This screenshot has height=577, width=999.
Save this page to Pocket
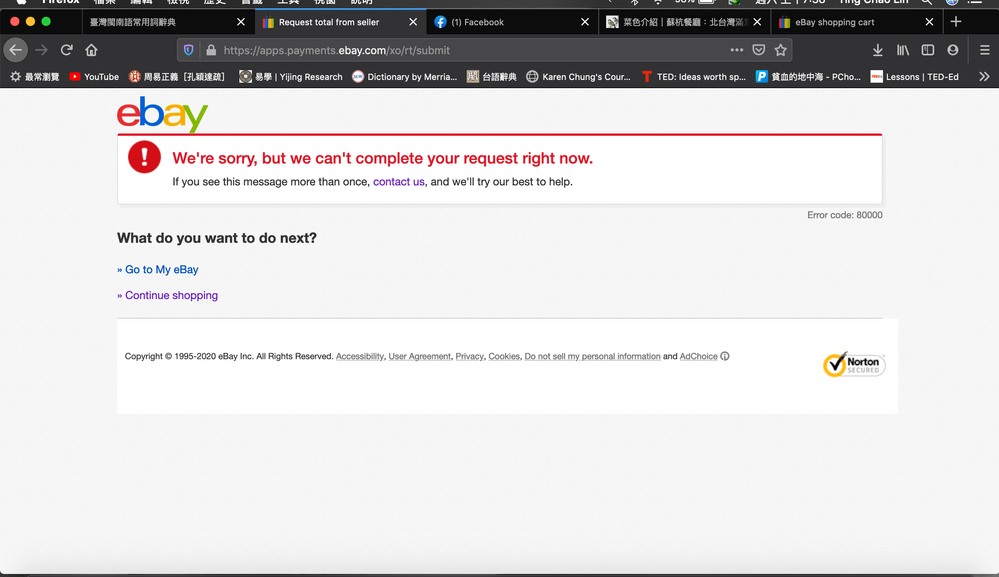pyautogui.click(x=758, y=50)
